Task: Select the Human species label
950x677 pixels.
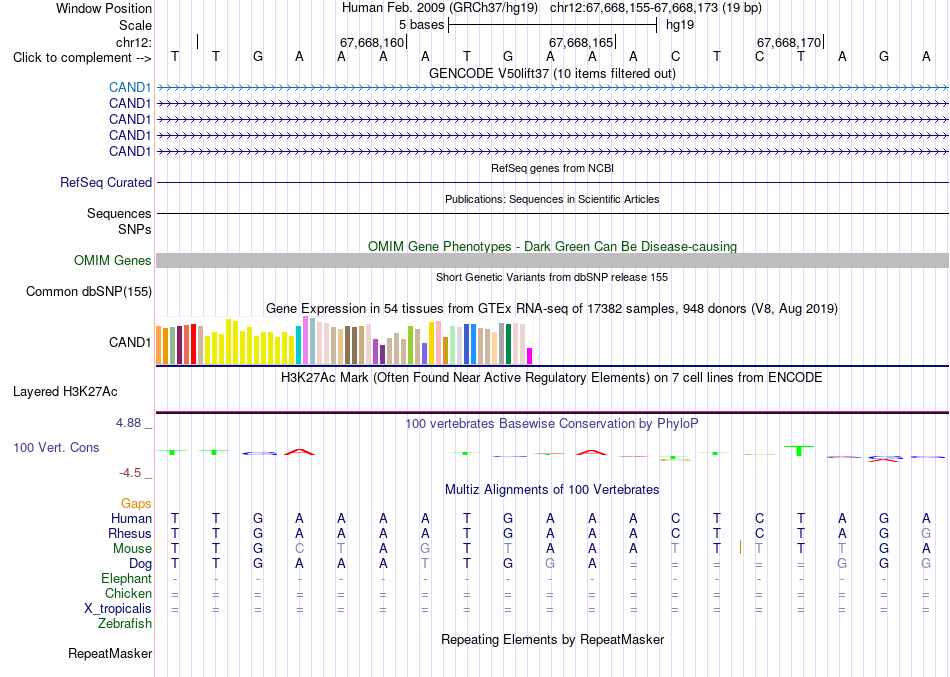Action: 131,518
